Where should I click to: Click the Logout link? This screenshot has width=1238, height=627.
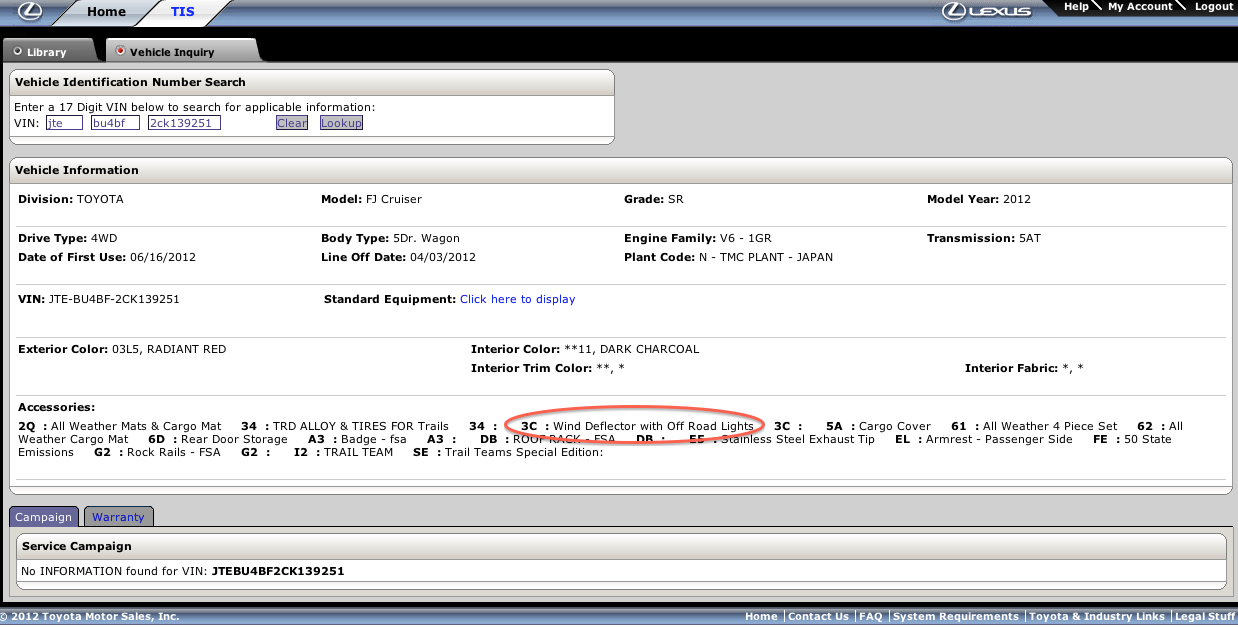pyautogui.click(x=1213, y=7)
